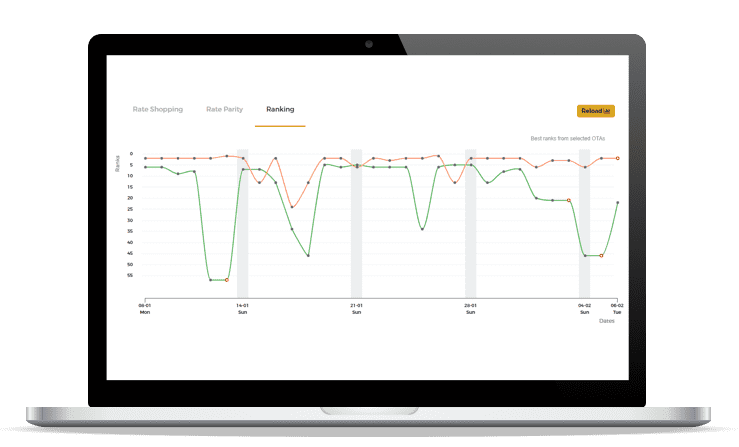Viewport: 739px width, 447px height.
Task: Click the yellow Reload button
Action: [596, 111]
